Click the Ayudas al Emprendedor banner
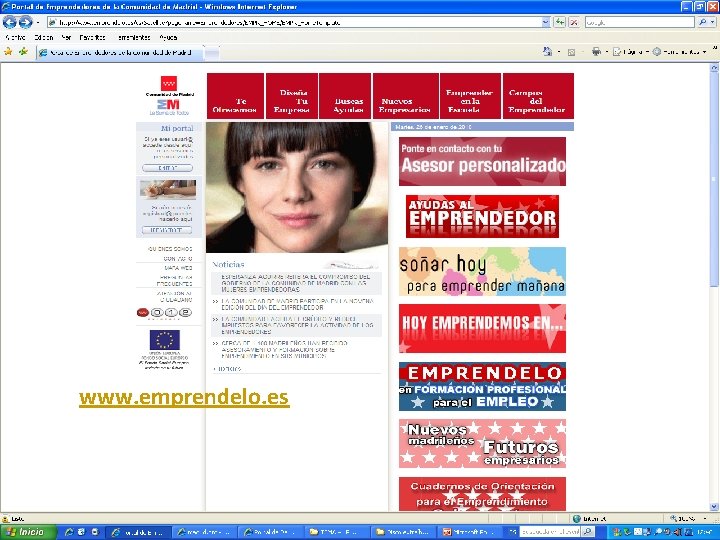The image size is (720, 540). click(x=482, y=216)
